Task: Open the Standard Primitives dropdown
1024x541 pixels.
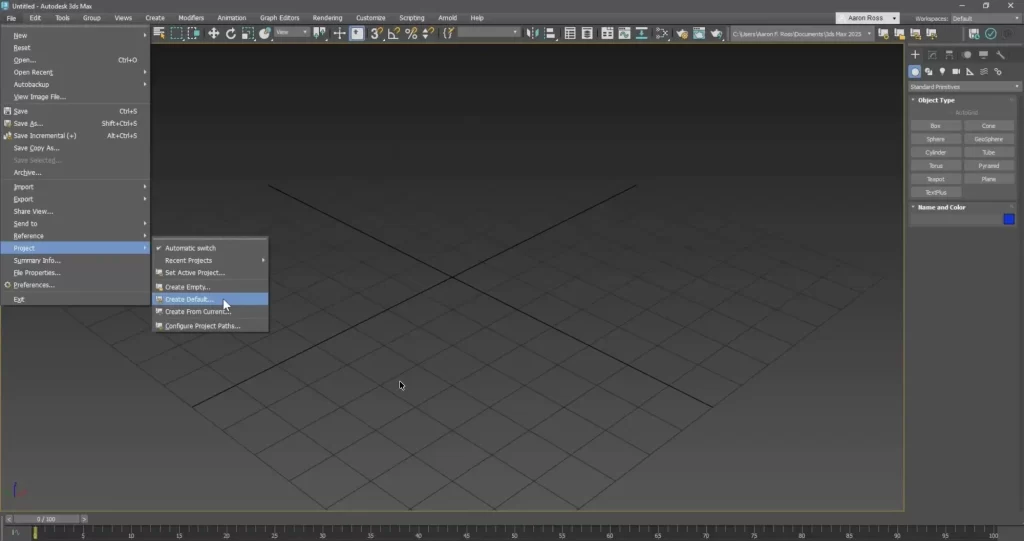Action: coord(964,87)
